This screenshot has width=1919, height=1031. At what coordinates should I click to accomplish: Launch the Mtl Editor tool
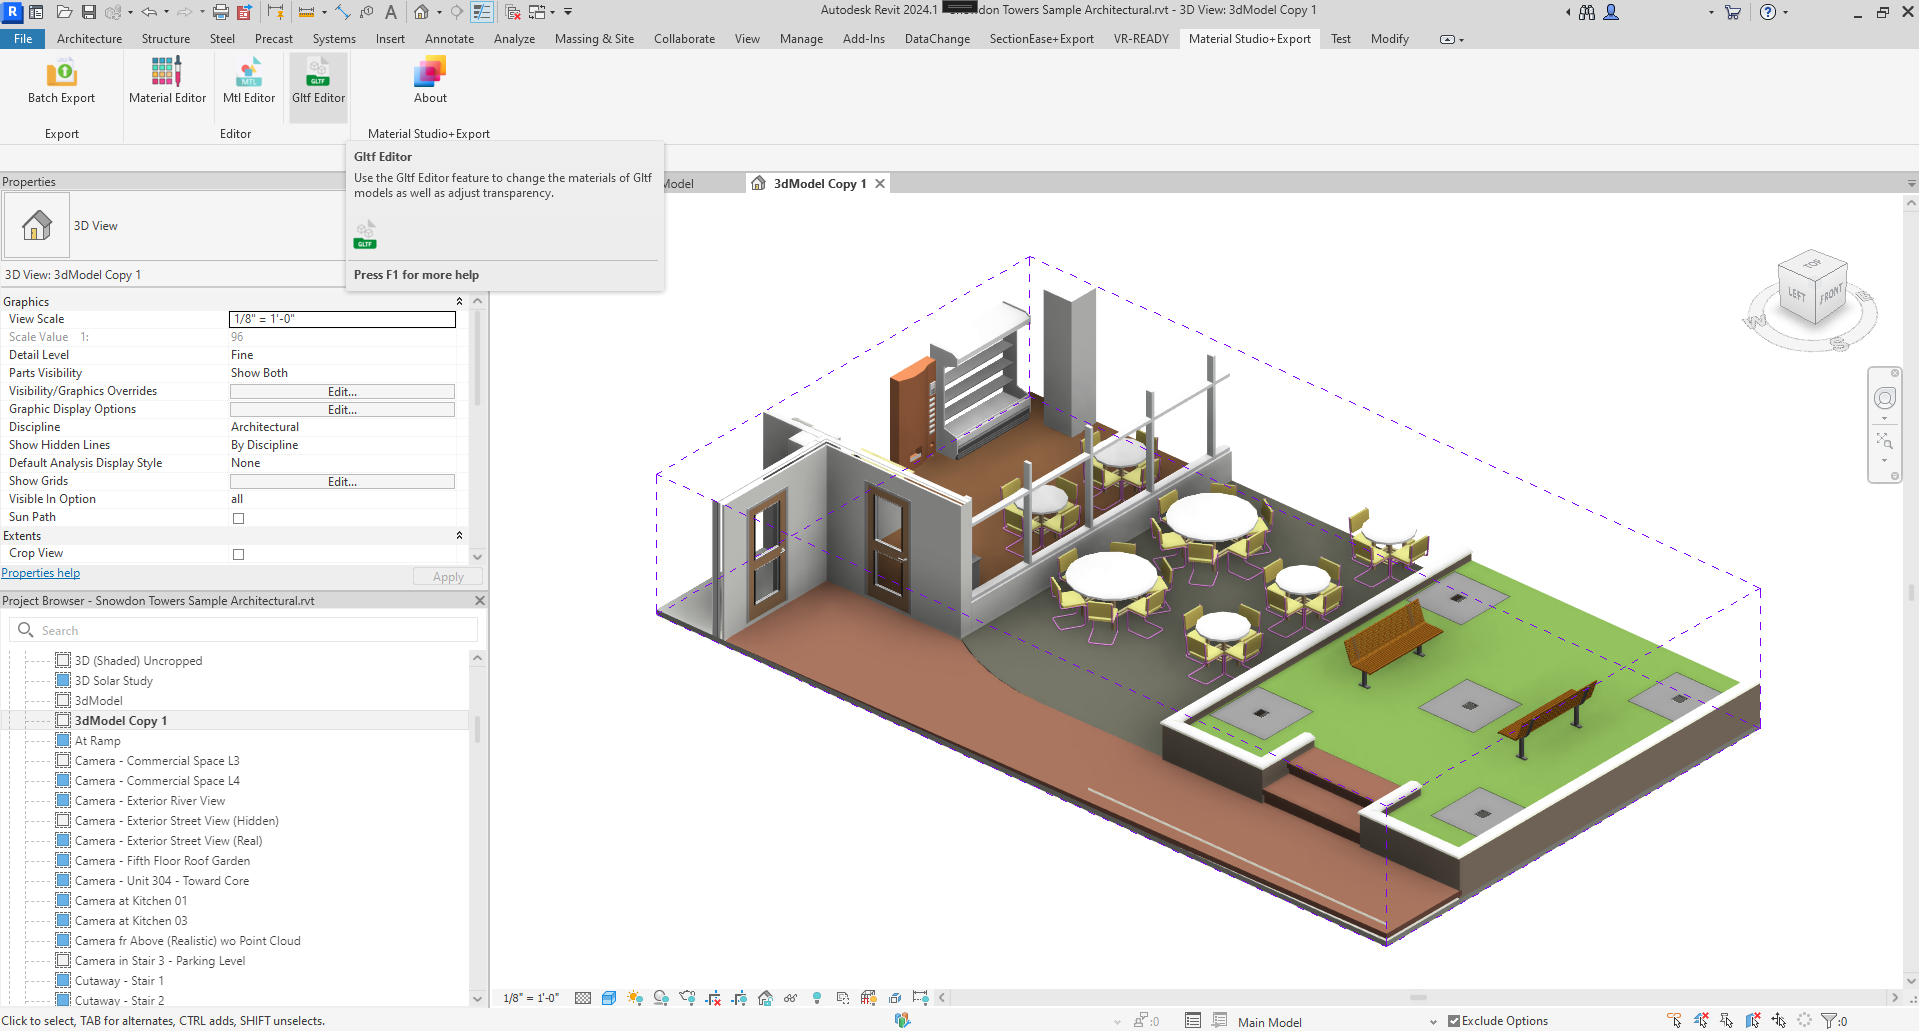249,81
